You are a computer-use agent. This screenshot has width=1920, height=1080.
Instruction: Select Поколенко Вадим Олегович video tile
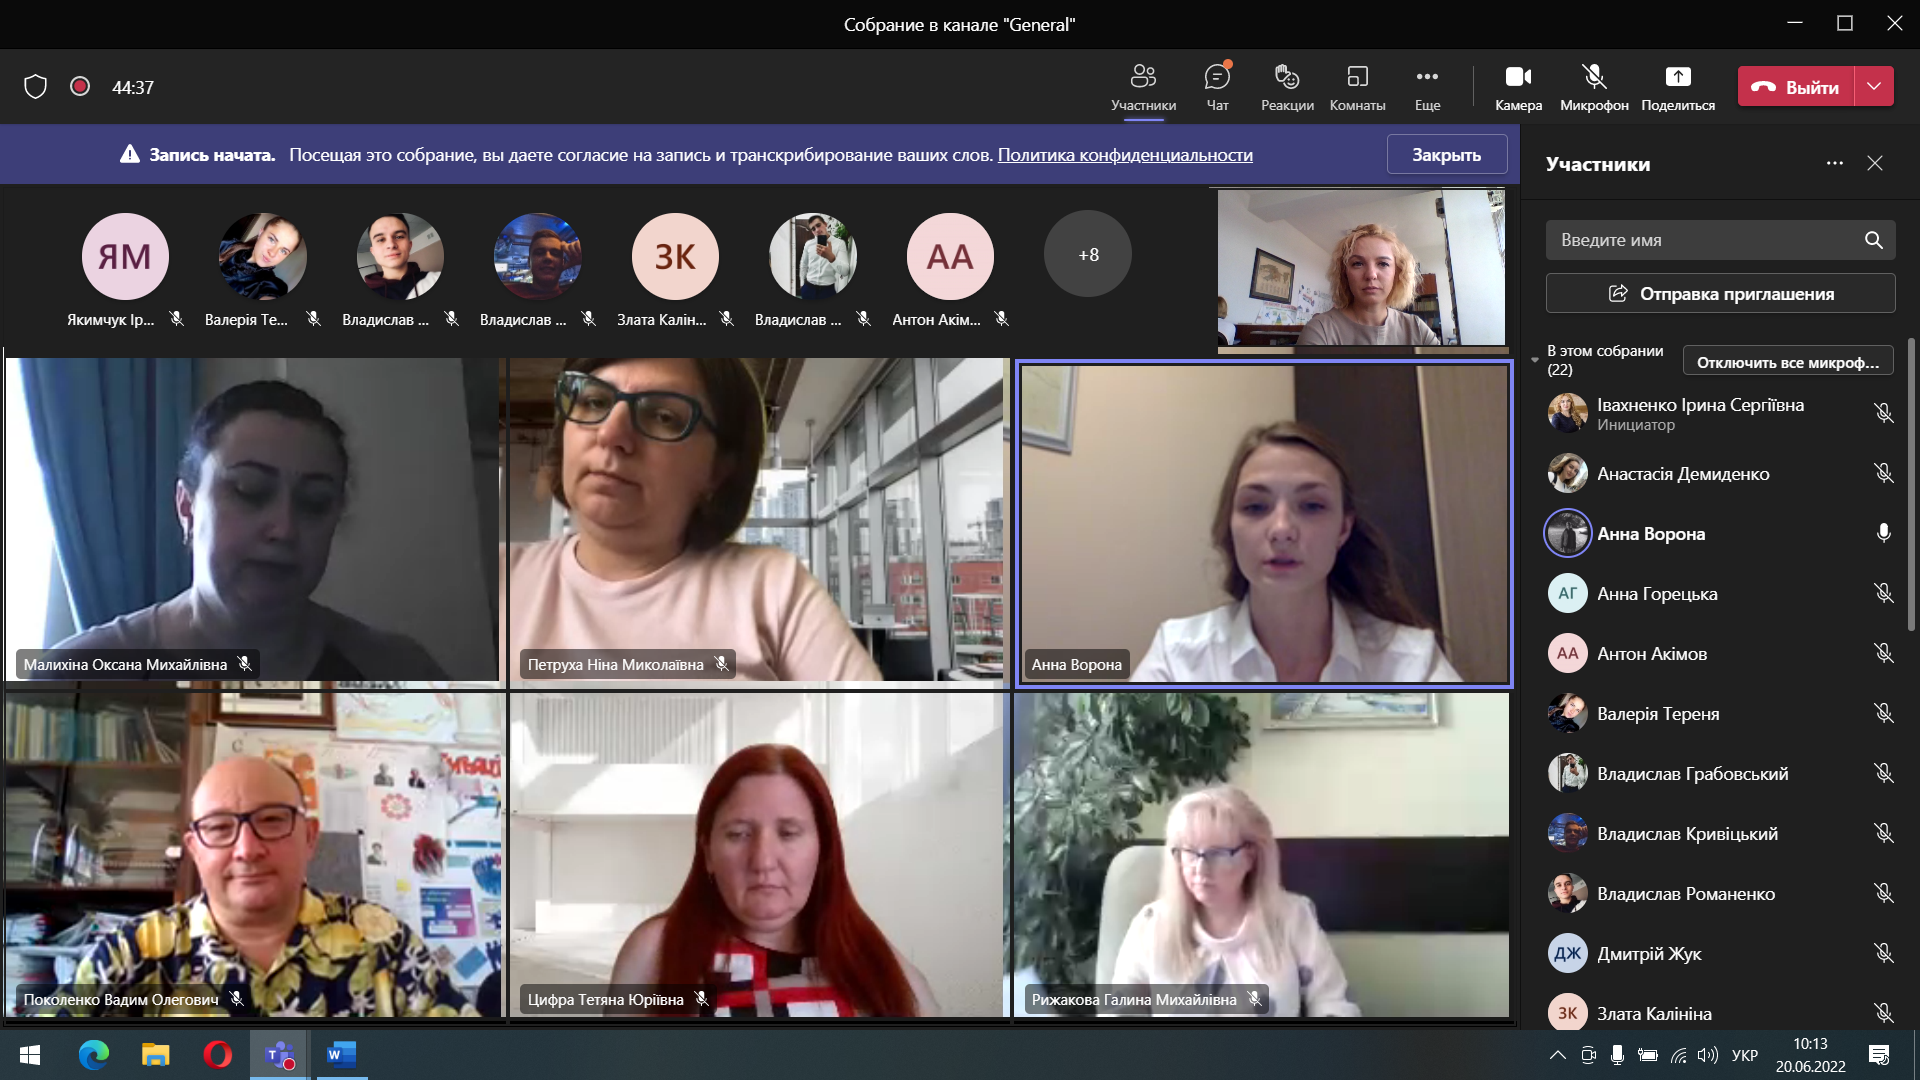(x=254, y=856)
